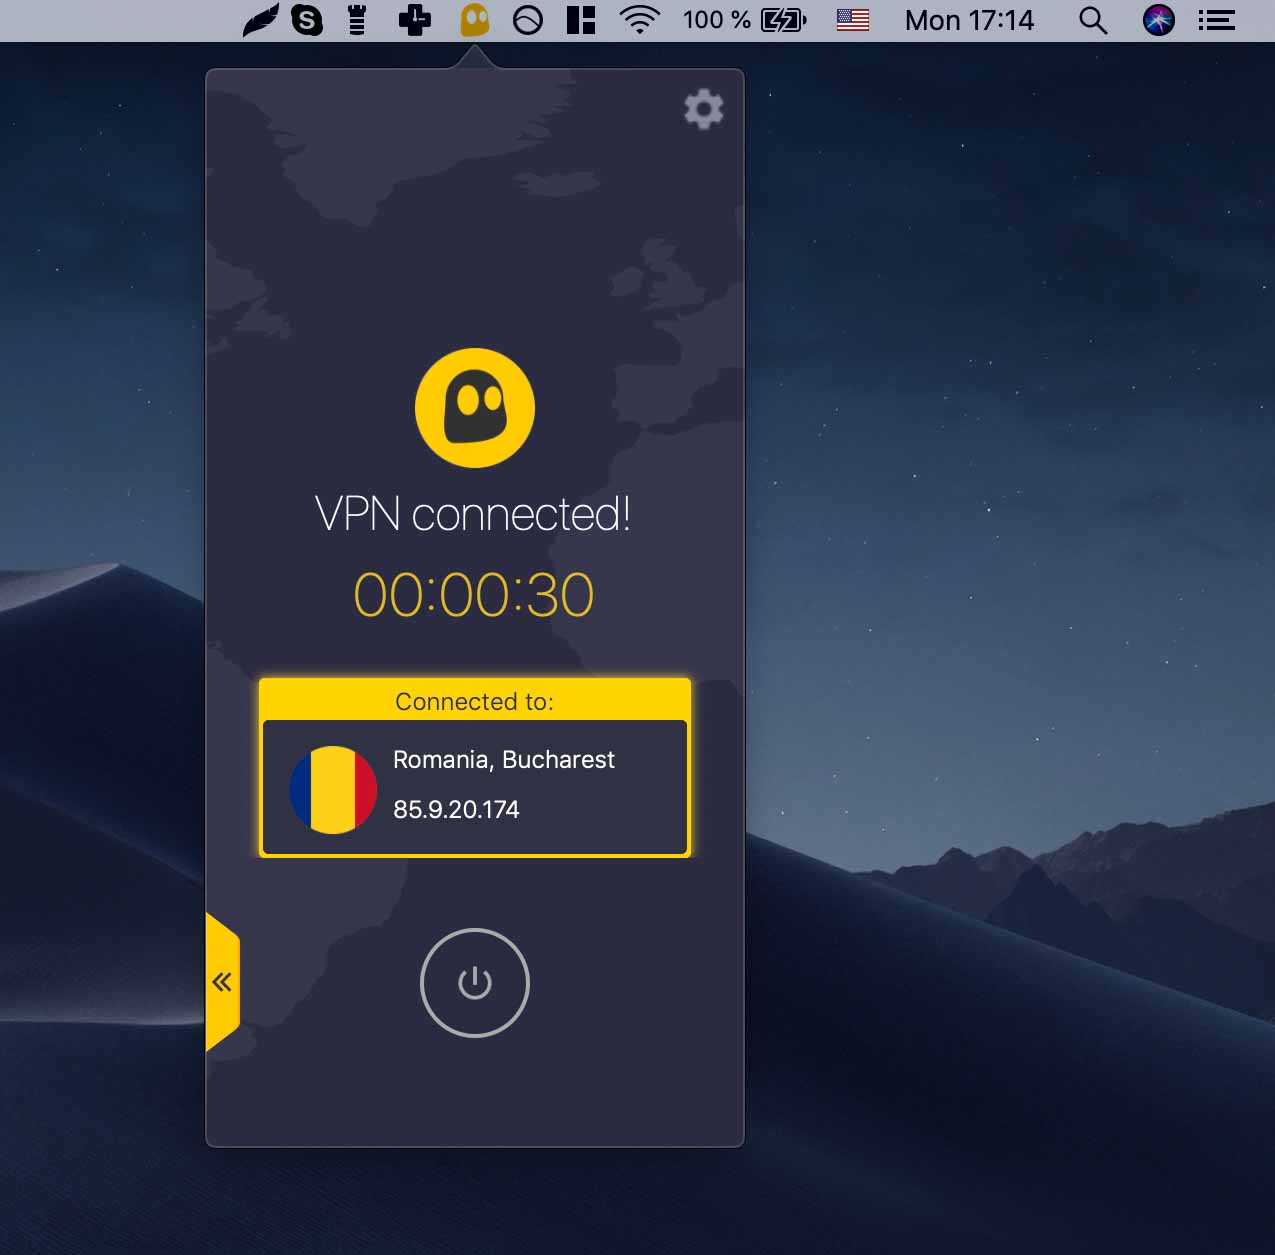Open US flag input source menu
1275x1255 pixels.
click(x=853, y=20)
